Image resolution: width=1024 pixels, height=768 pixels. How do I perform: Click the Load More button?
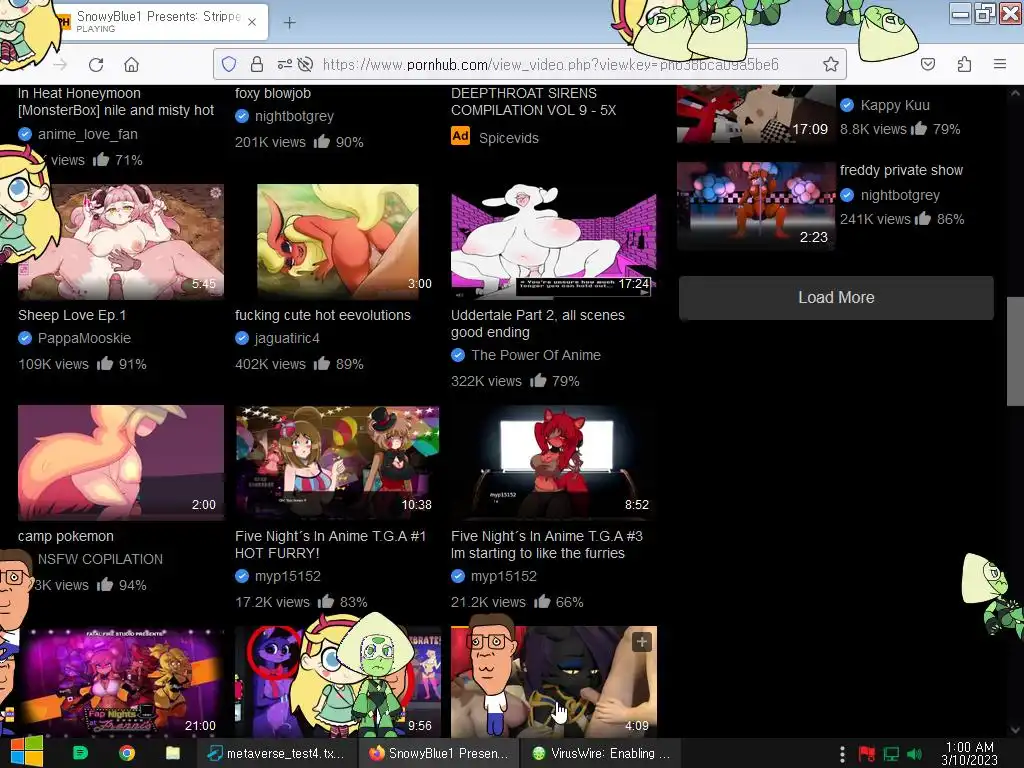click(x=836, y=298)
